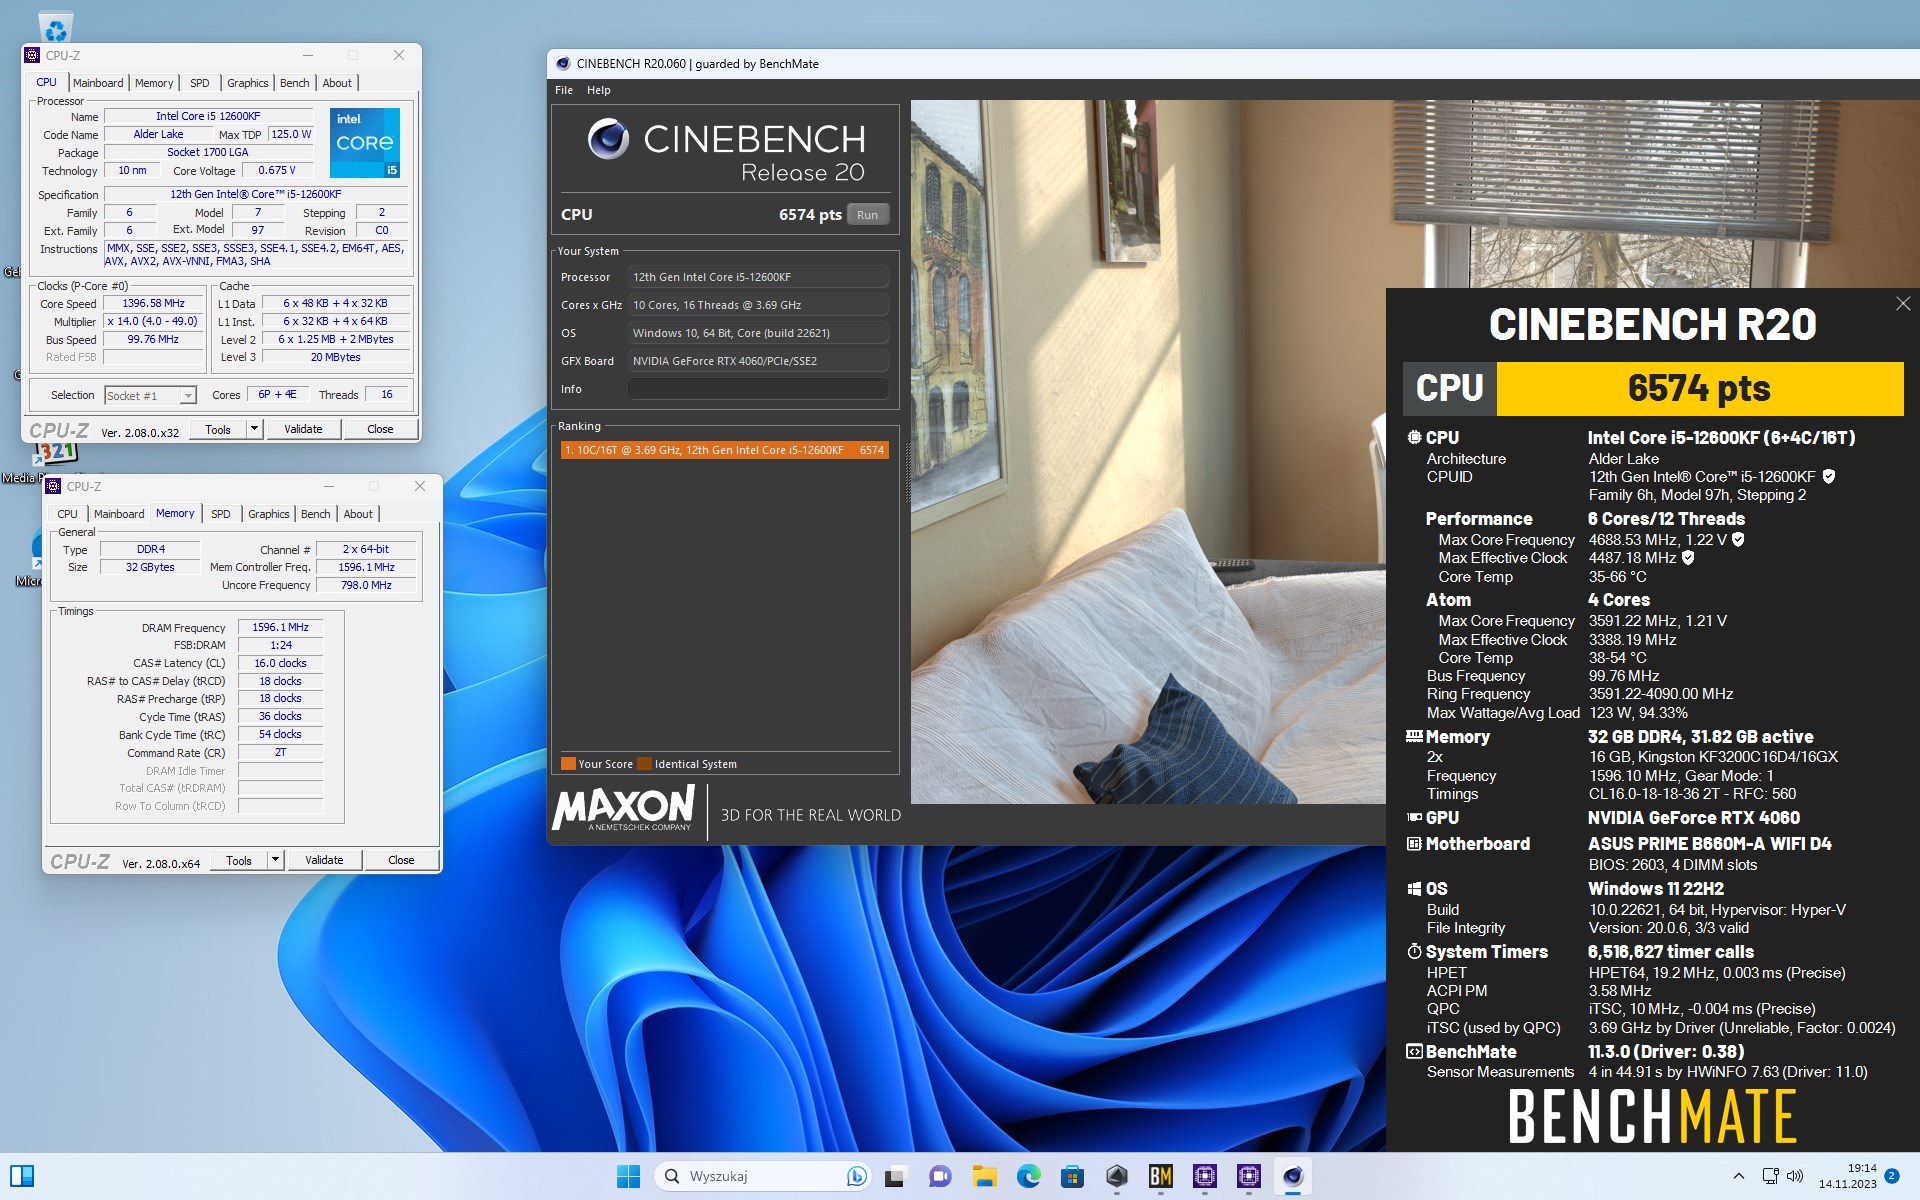Viewport: 1920px width, 1200px height.
Task: Open the Recycle Bin desktop icon
Action: click(56, 27)
